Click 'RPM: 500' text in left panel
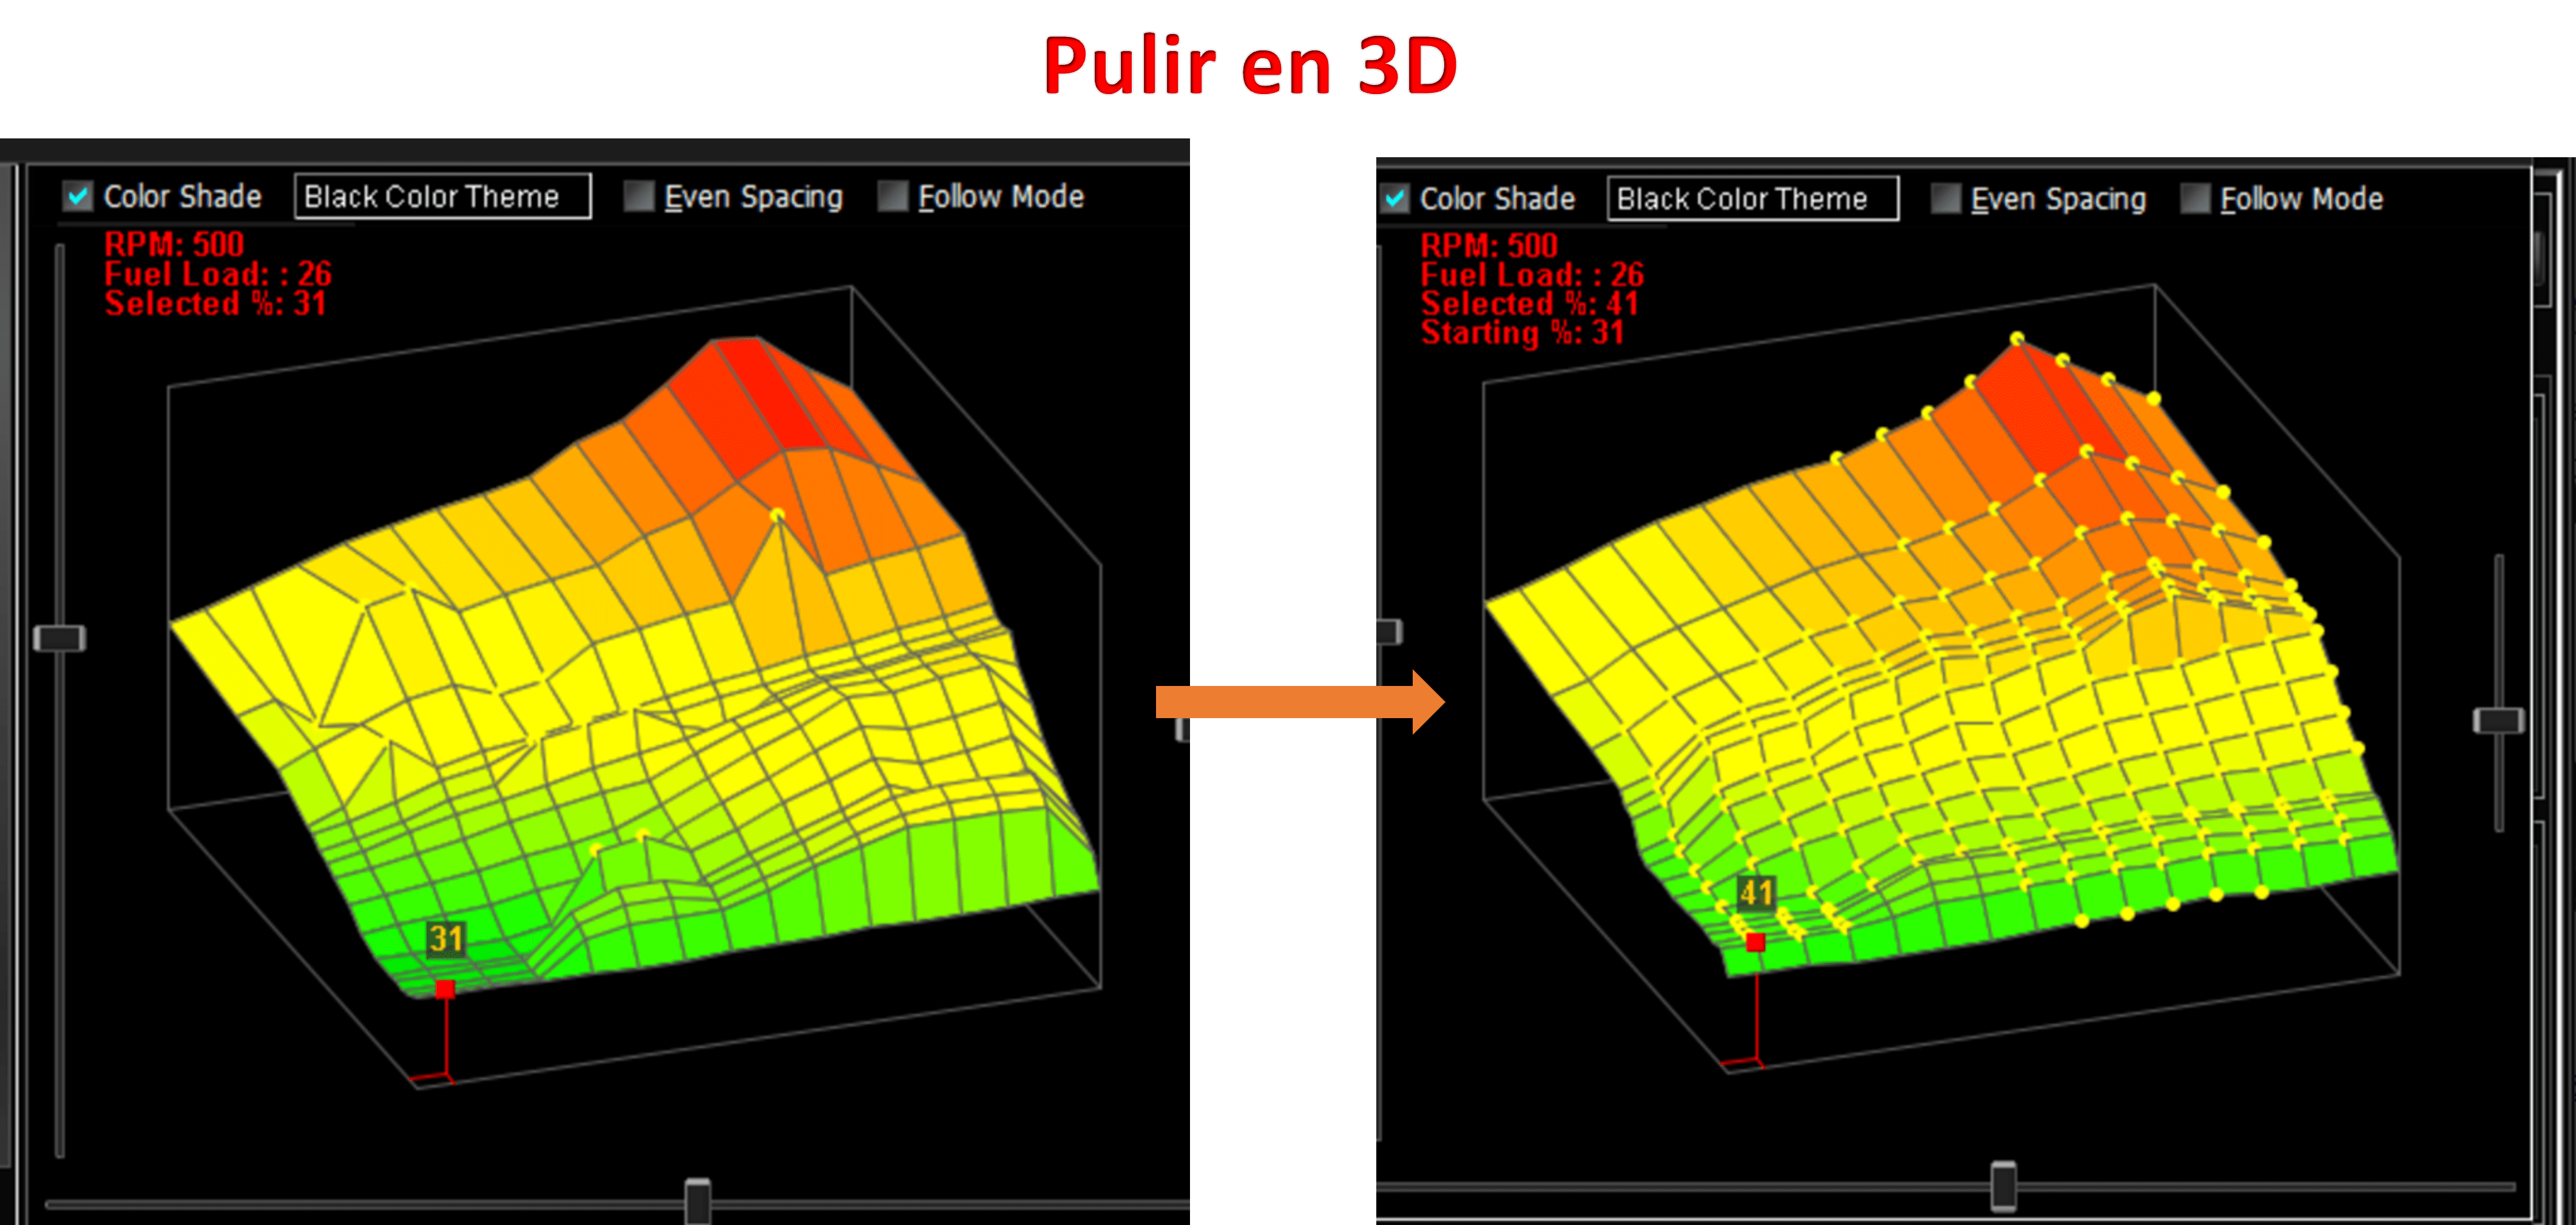The width and height of the screenshot is (2576, 1225). pos(174,244)
